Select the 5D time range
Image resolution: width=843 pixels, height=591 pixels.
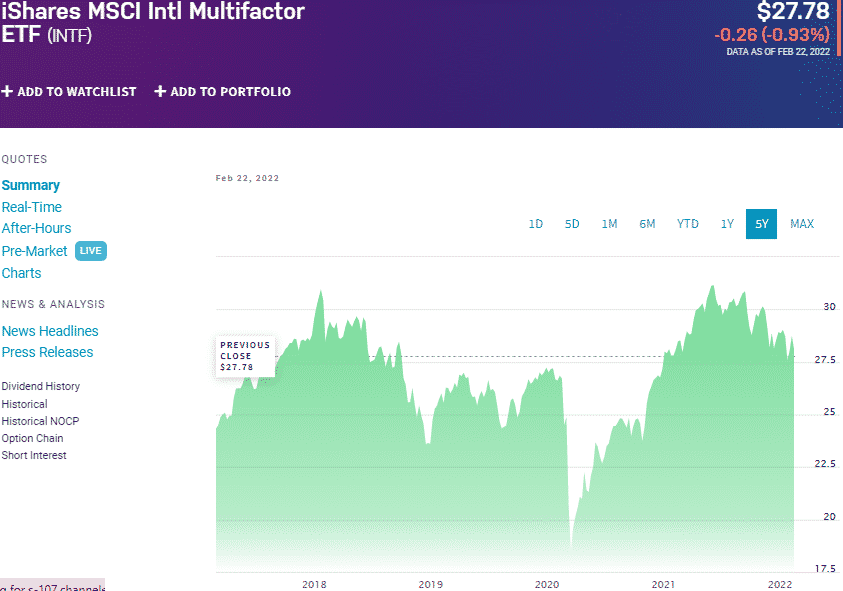pyautogui.click(x=572, y=224)
